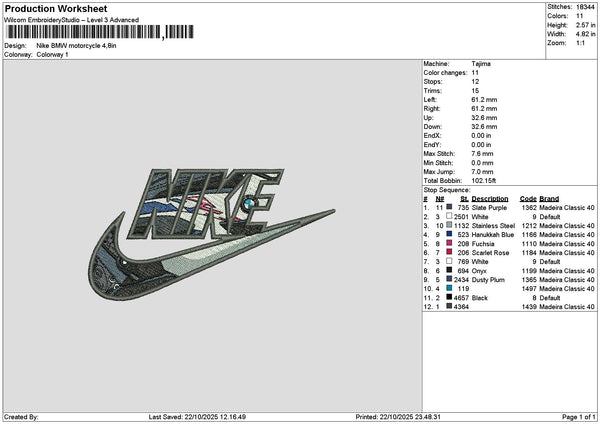
Task: Click the Min Stitch value 0.0 mm
Action: pyautogui.click(x=482, y=163)
